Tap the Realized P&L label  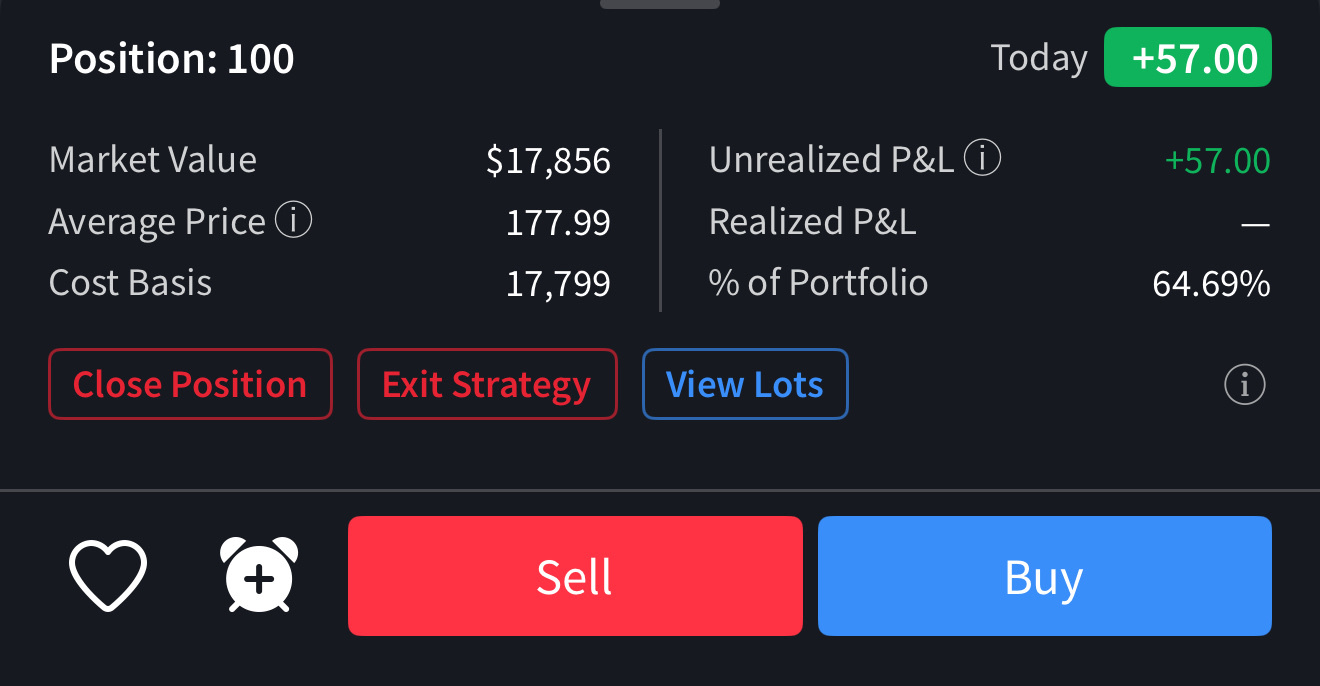[x=812, y=222]
